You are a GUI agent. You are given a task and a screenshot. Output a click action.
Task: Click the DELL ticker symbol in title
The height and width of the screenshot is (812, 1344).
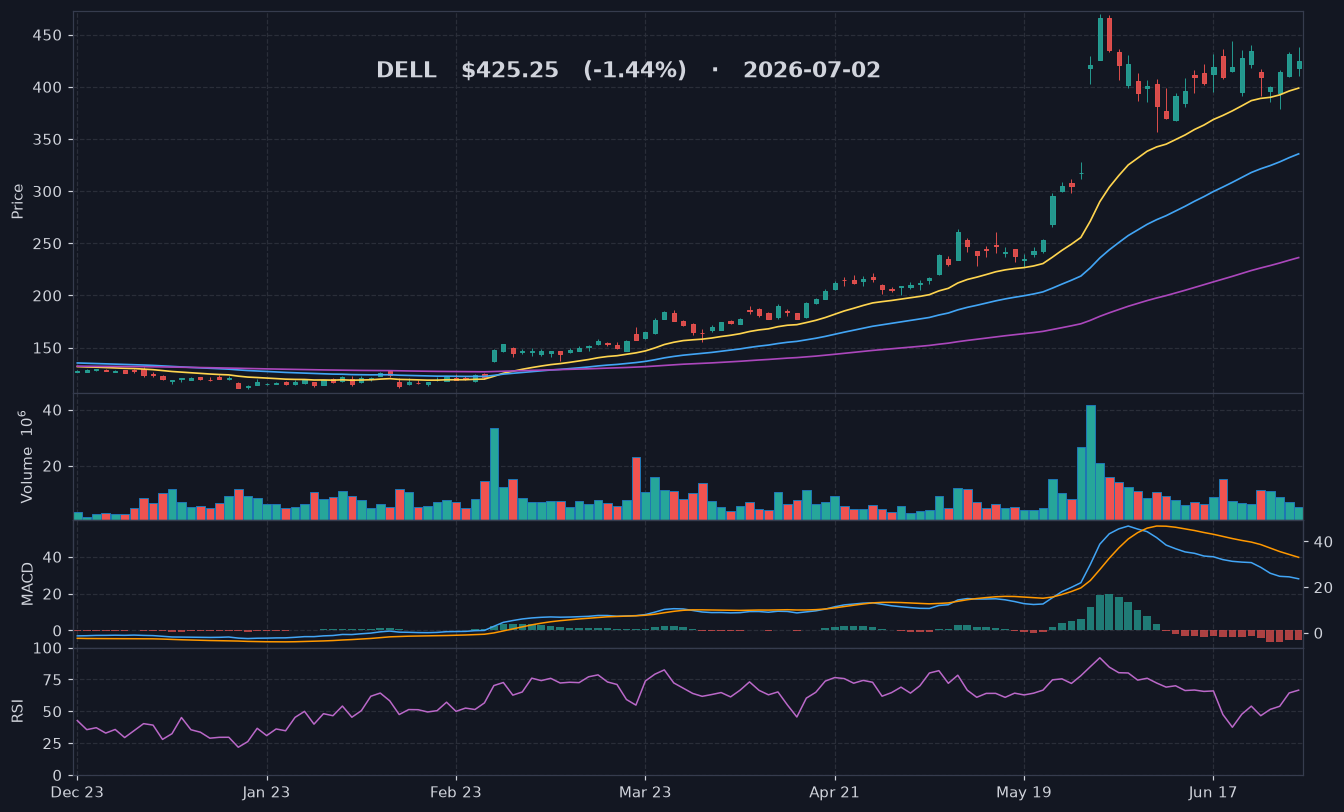click(406, 71)
